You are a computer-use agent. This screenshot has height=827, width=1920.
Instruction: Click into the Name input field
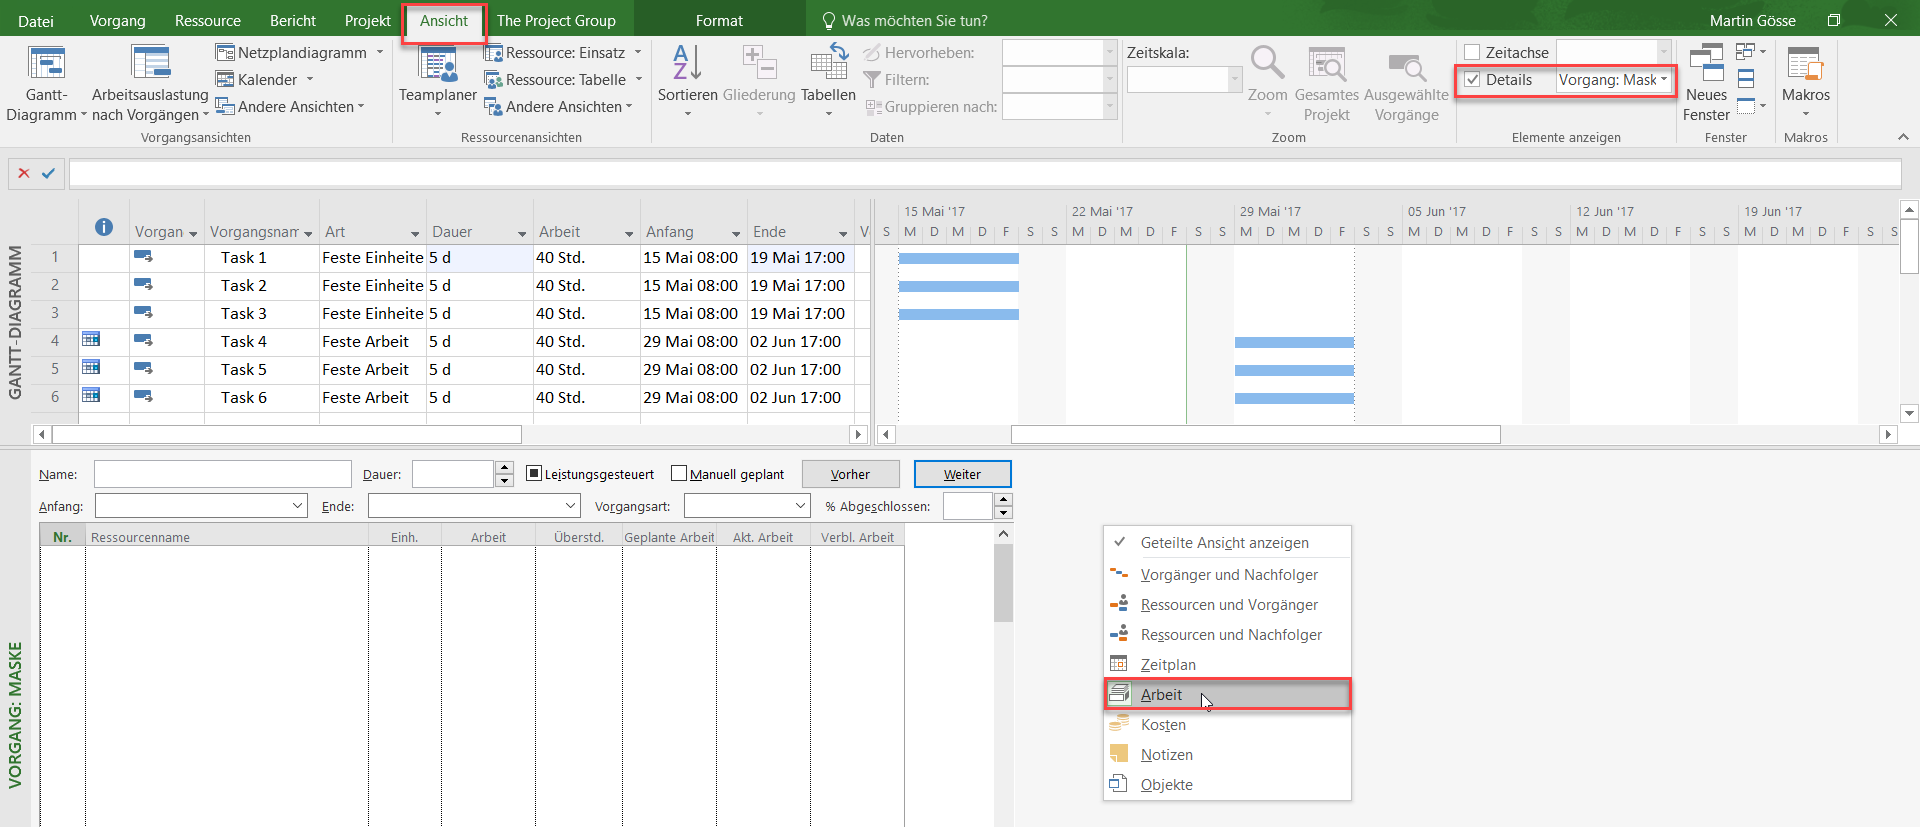(222, 474)
